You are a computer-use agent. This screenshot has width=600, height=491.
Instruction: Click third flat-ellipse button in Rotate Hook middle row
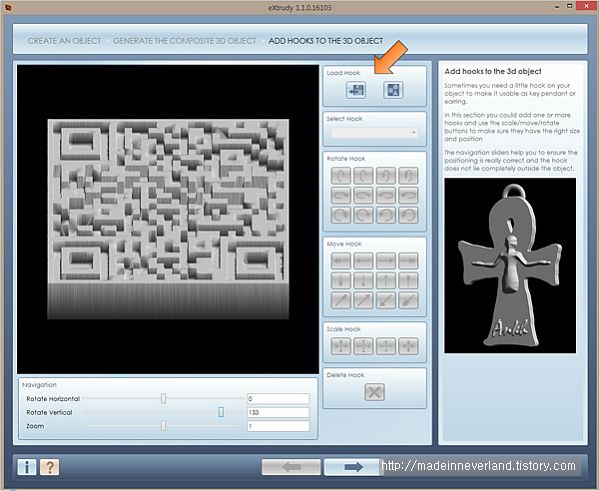click(x=386, y=195)
